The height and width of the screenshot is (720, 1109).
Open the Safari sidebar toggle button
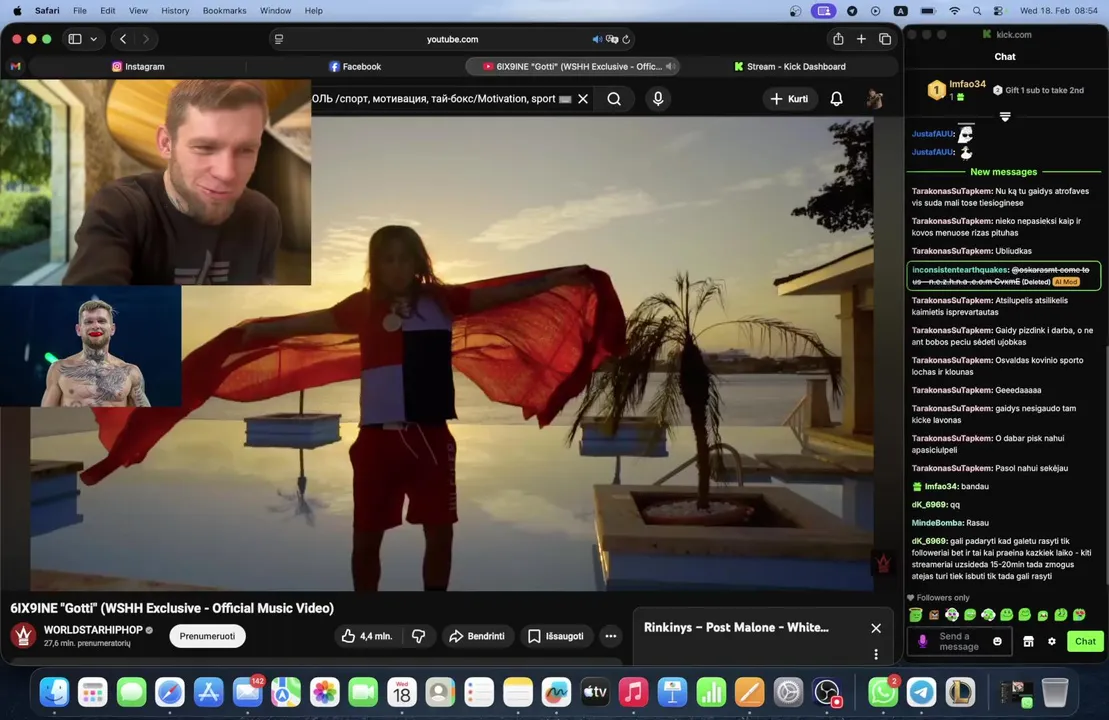point(75,39)
